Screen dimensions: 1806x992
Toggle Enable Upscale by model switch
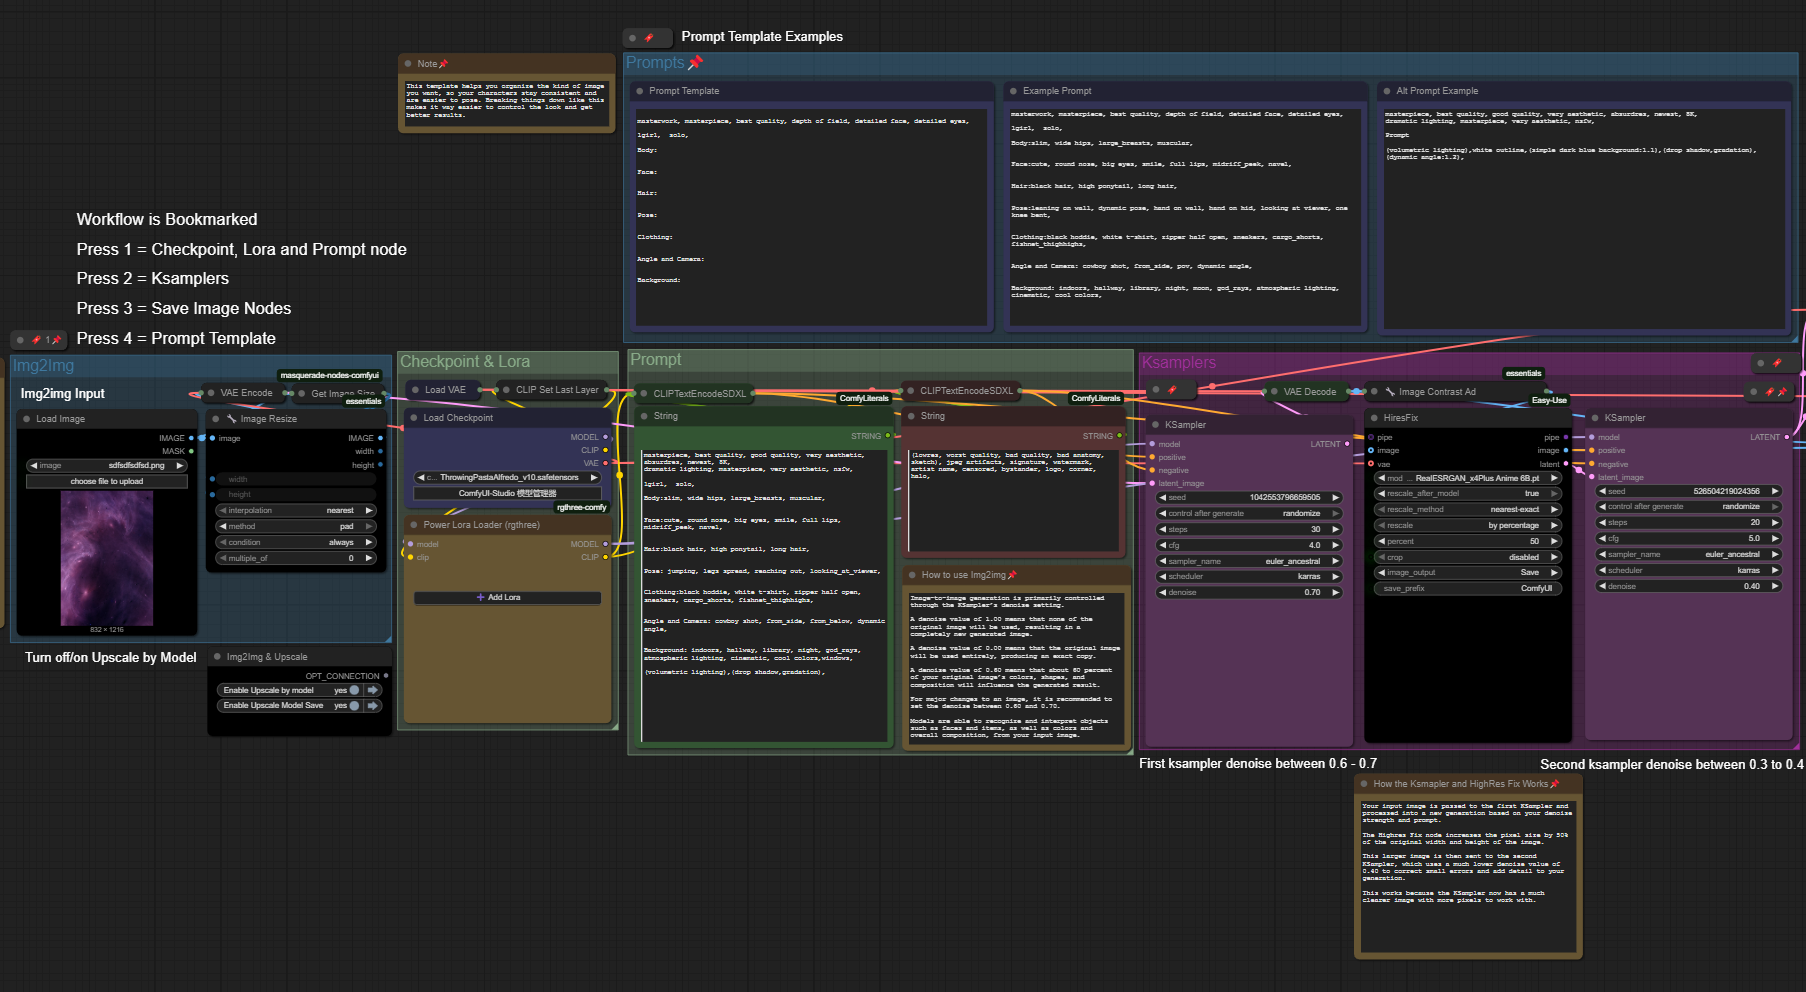click(353, 690)
